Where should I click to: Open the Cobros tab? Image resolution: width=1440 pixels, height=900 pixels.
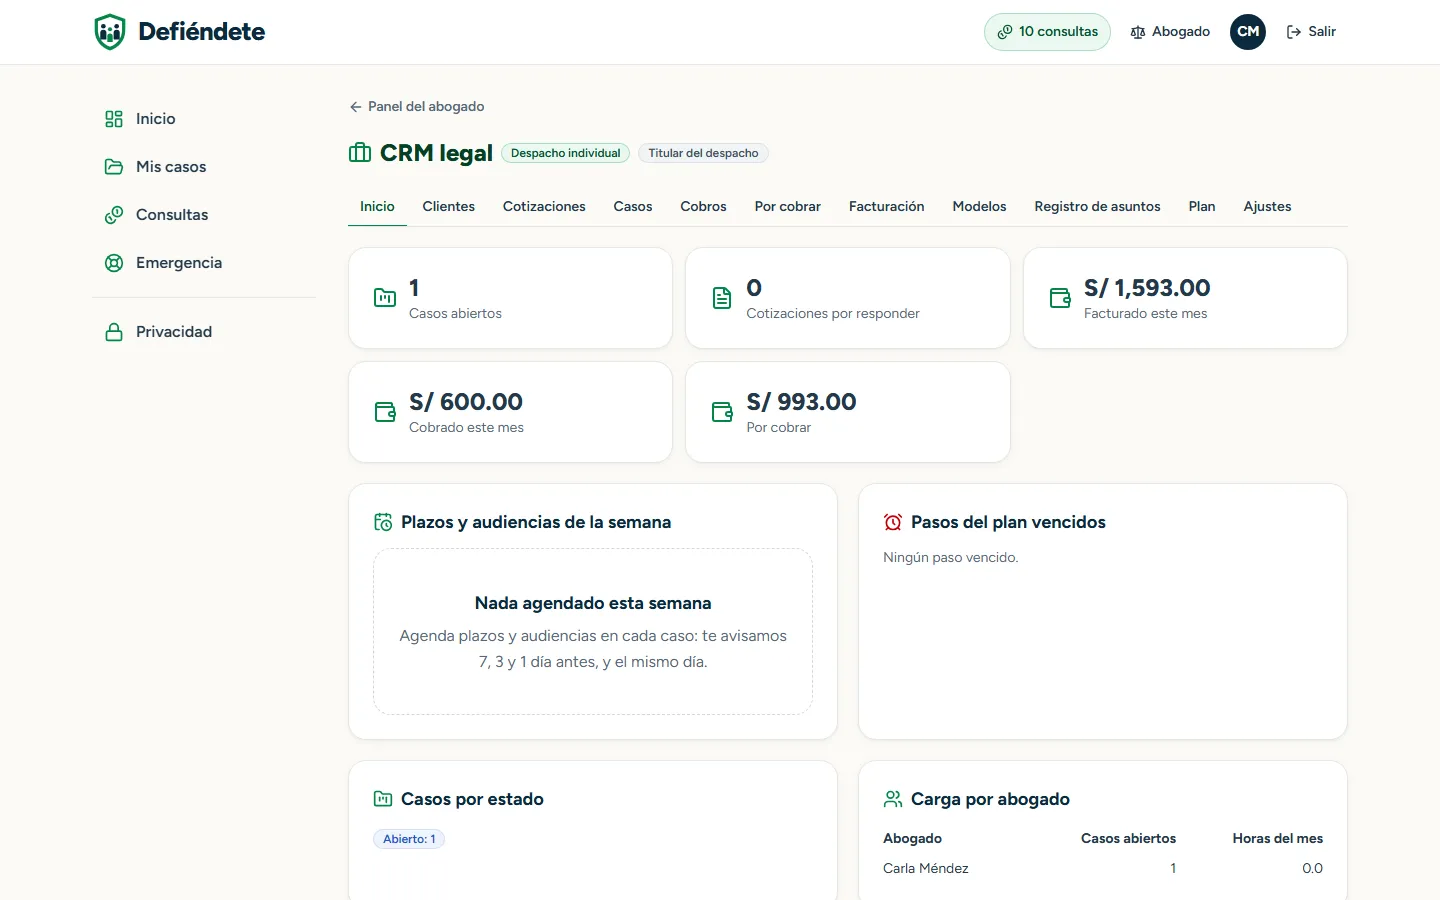click(704, 207)
